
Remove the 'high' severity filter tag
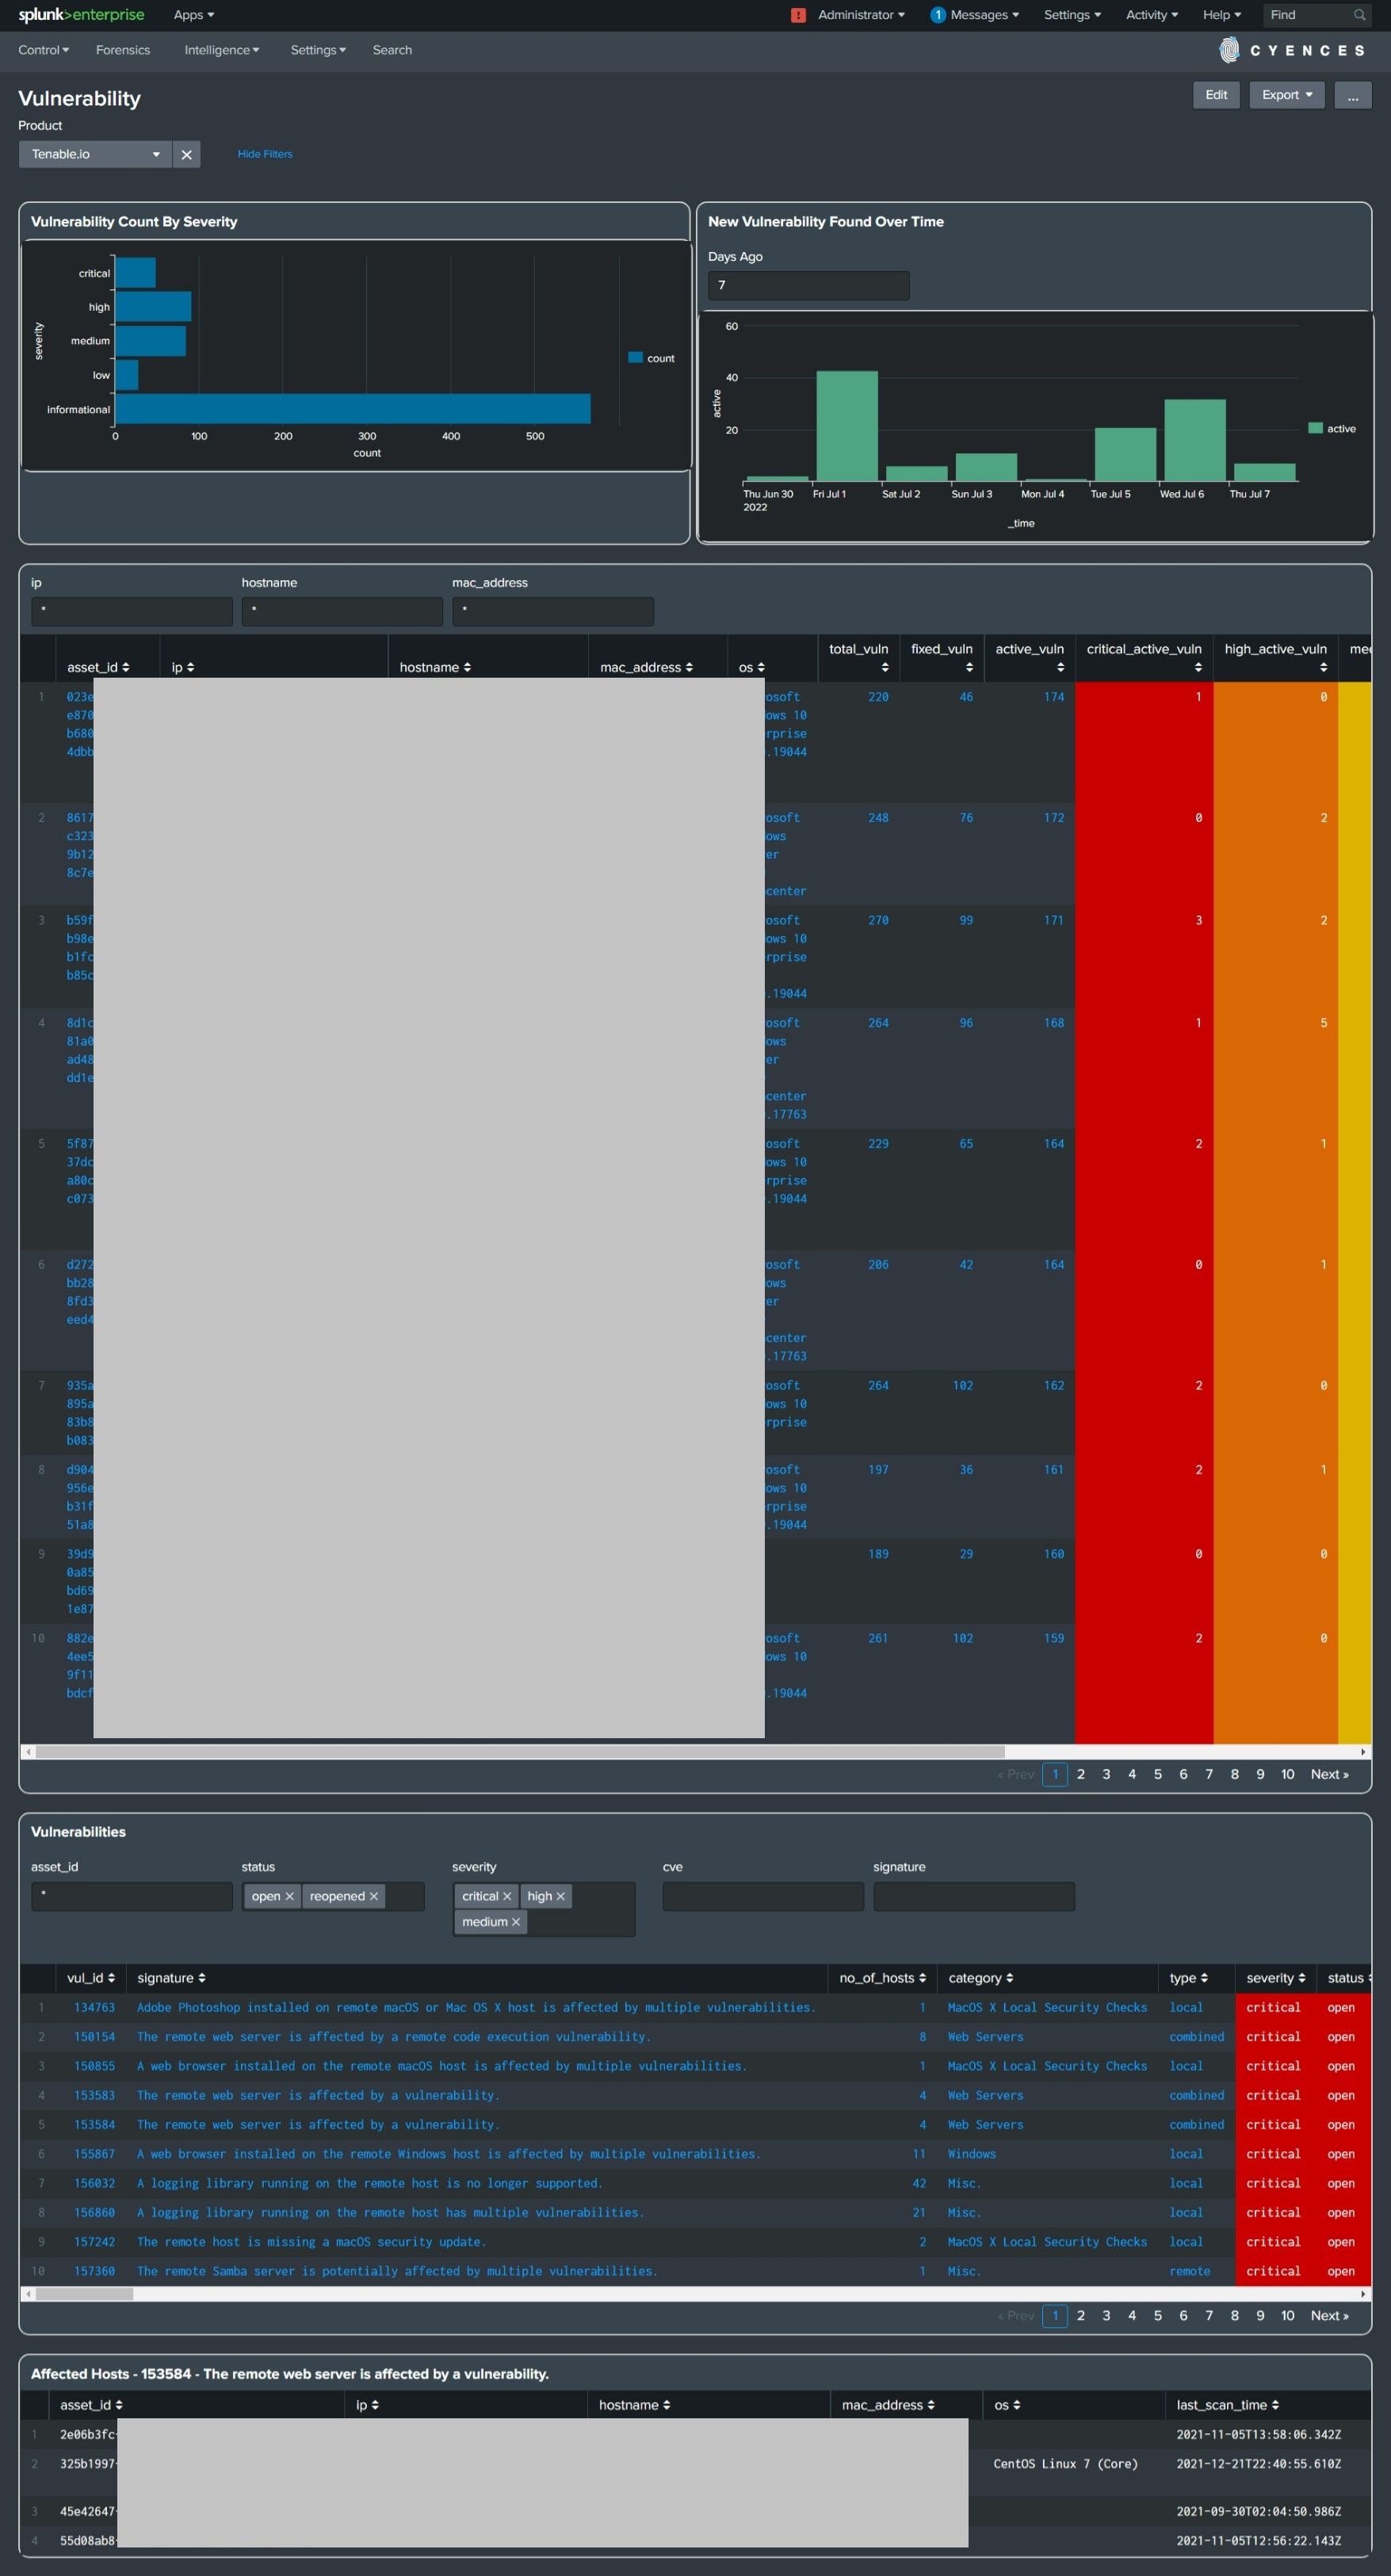point(560,1897)
